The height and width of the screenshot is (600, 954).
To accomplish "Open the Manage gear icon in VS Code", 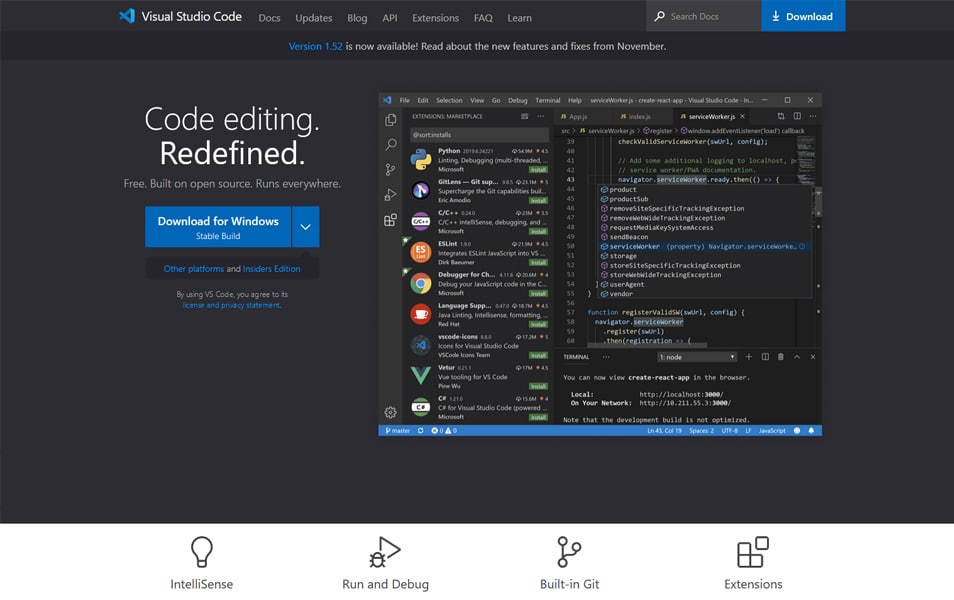I will pyautogui.click(x=389, y=410).
